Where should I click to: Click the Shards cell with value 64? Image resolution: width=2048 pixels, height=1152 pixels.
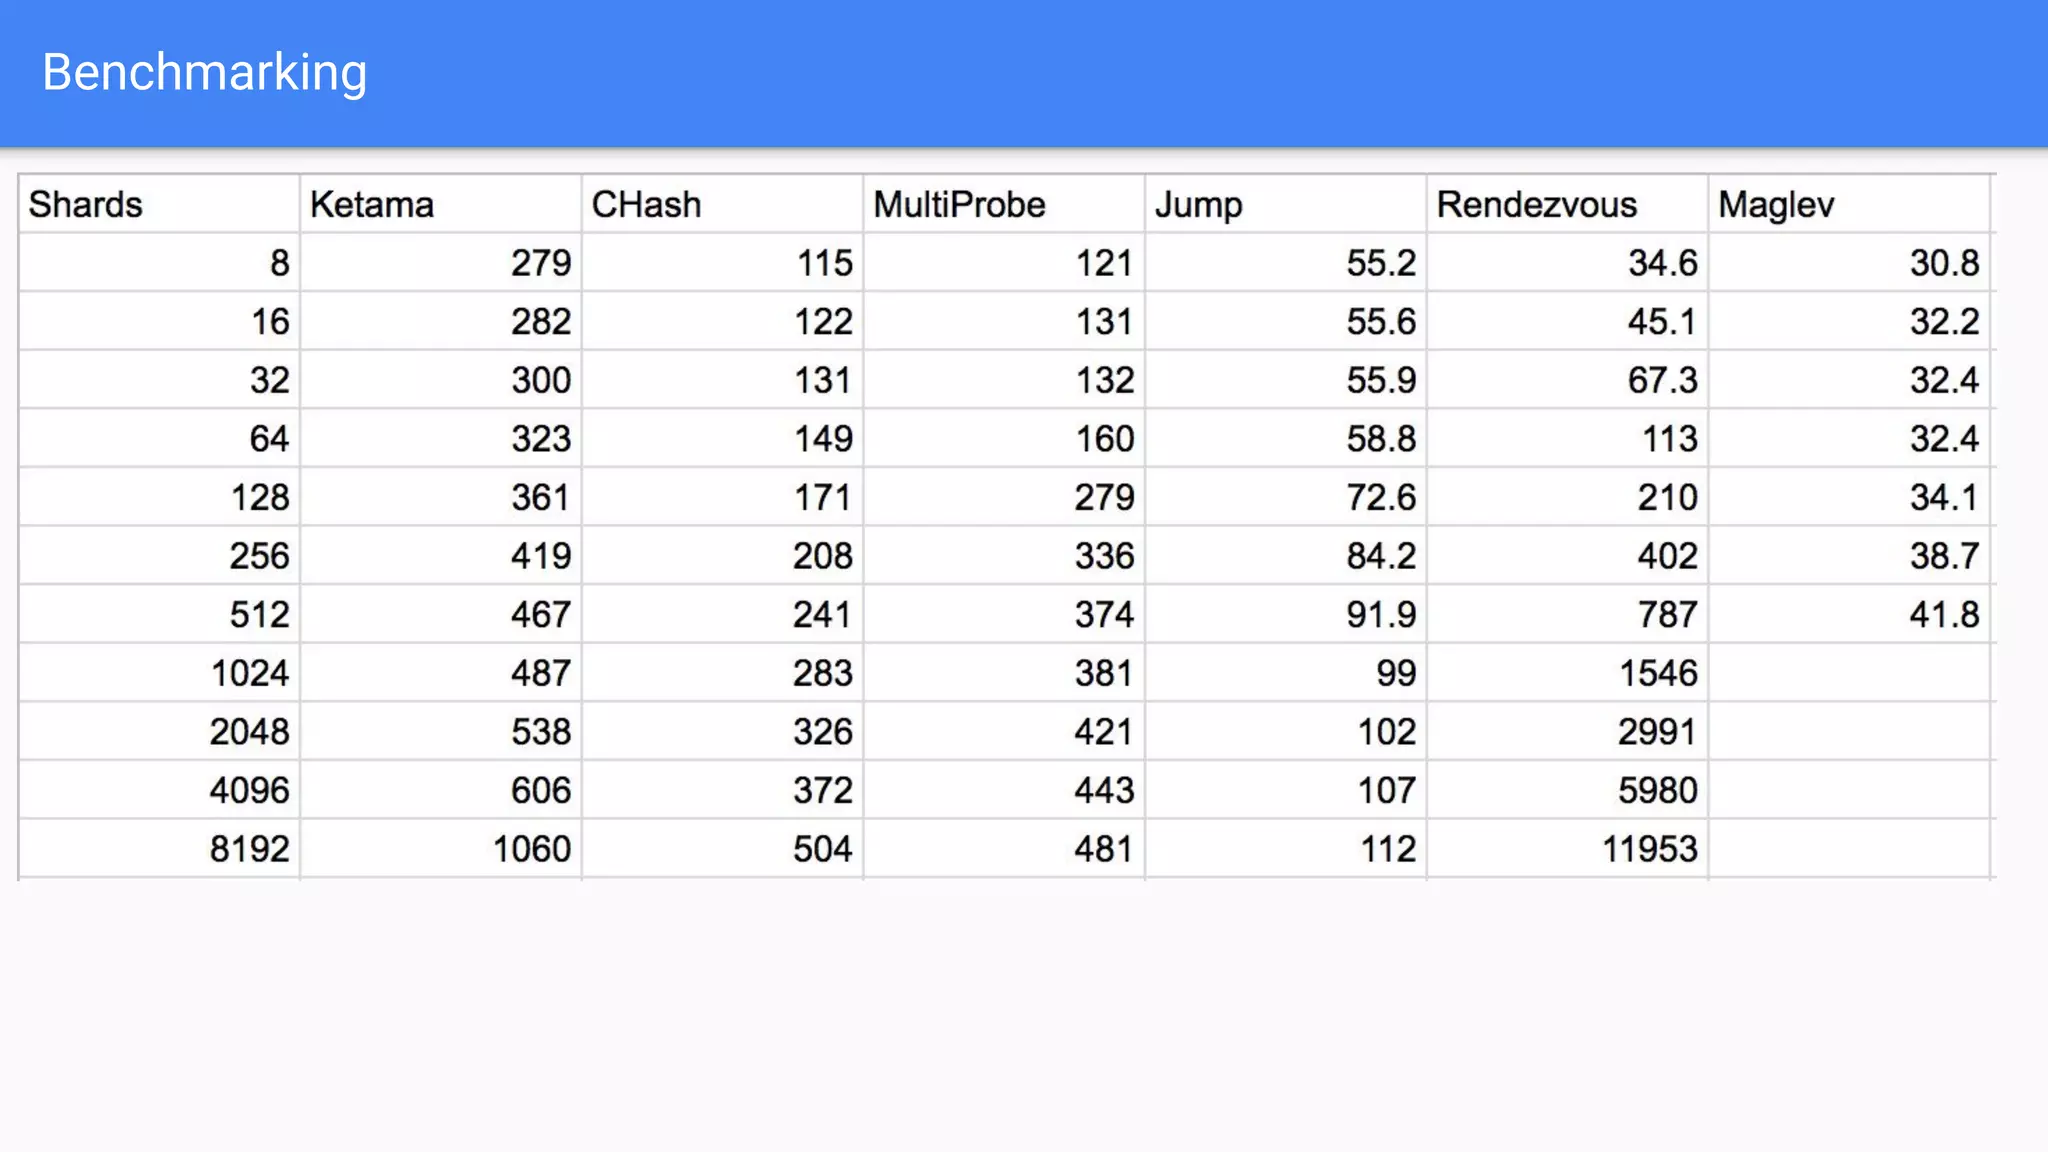pyautogui.click(x=159, y=438)
